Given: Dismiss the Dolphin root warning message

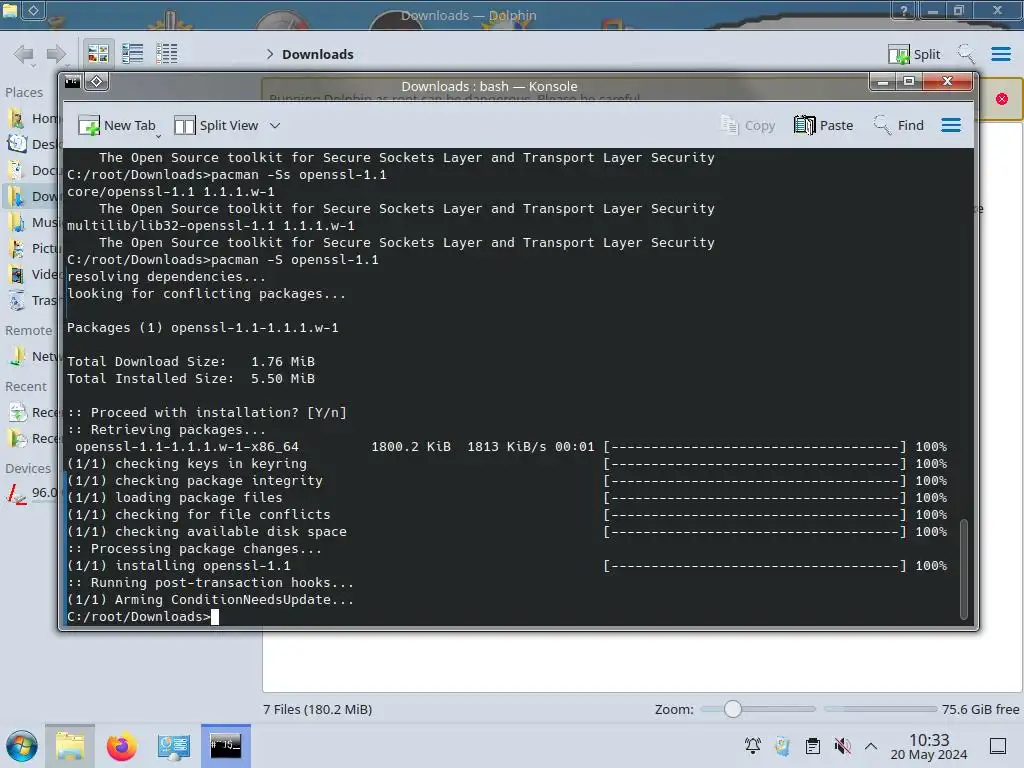Looking at the screenshot, I should tap(1002, 99).
